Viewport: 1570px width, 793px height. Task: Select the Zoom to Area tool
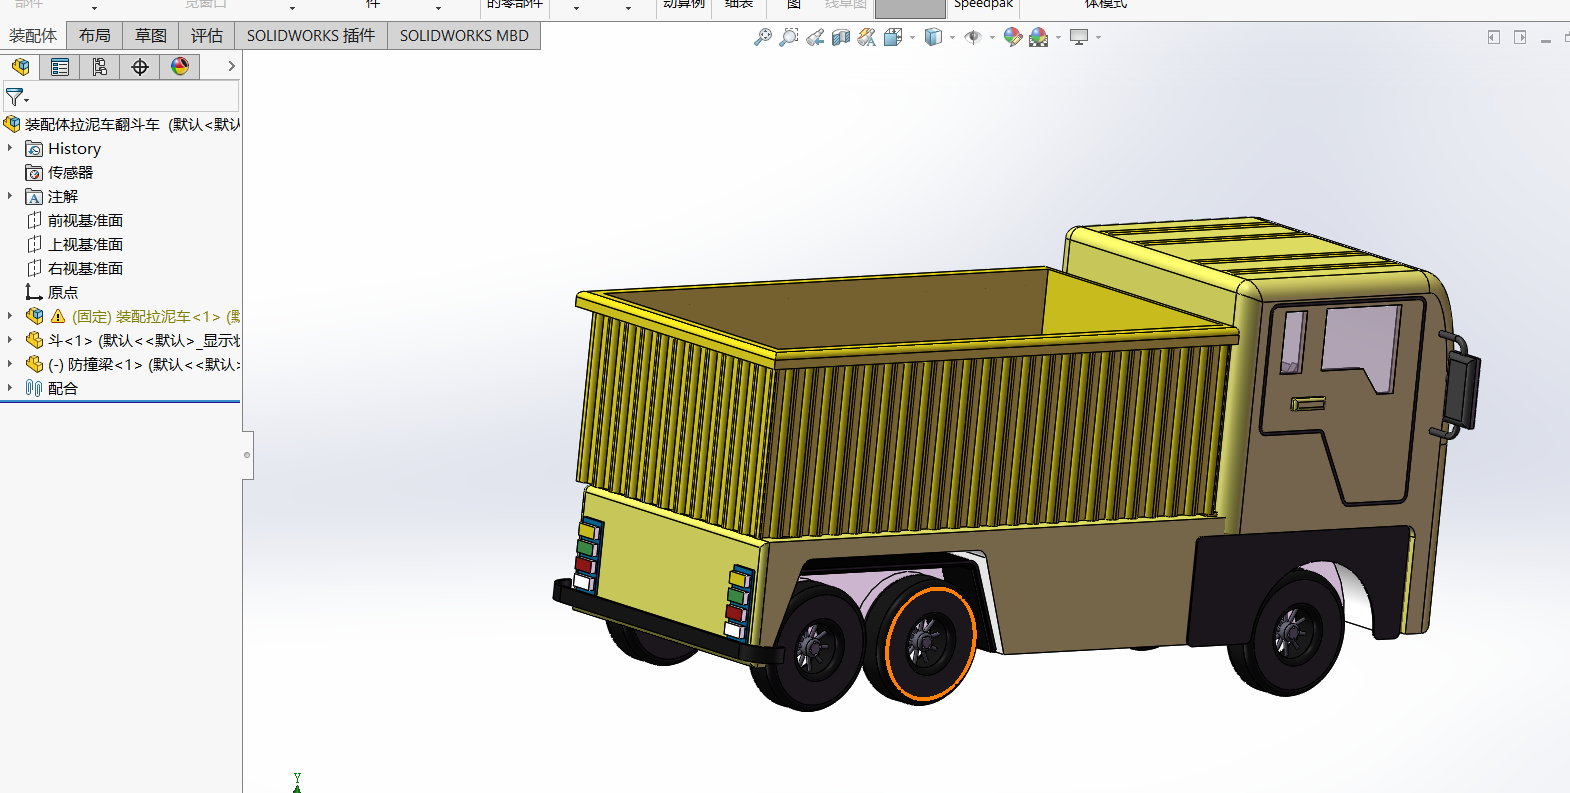(x=789, y=37)
